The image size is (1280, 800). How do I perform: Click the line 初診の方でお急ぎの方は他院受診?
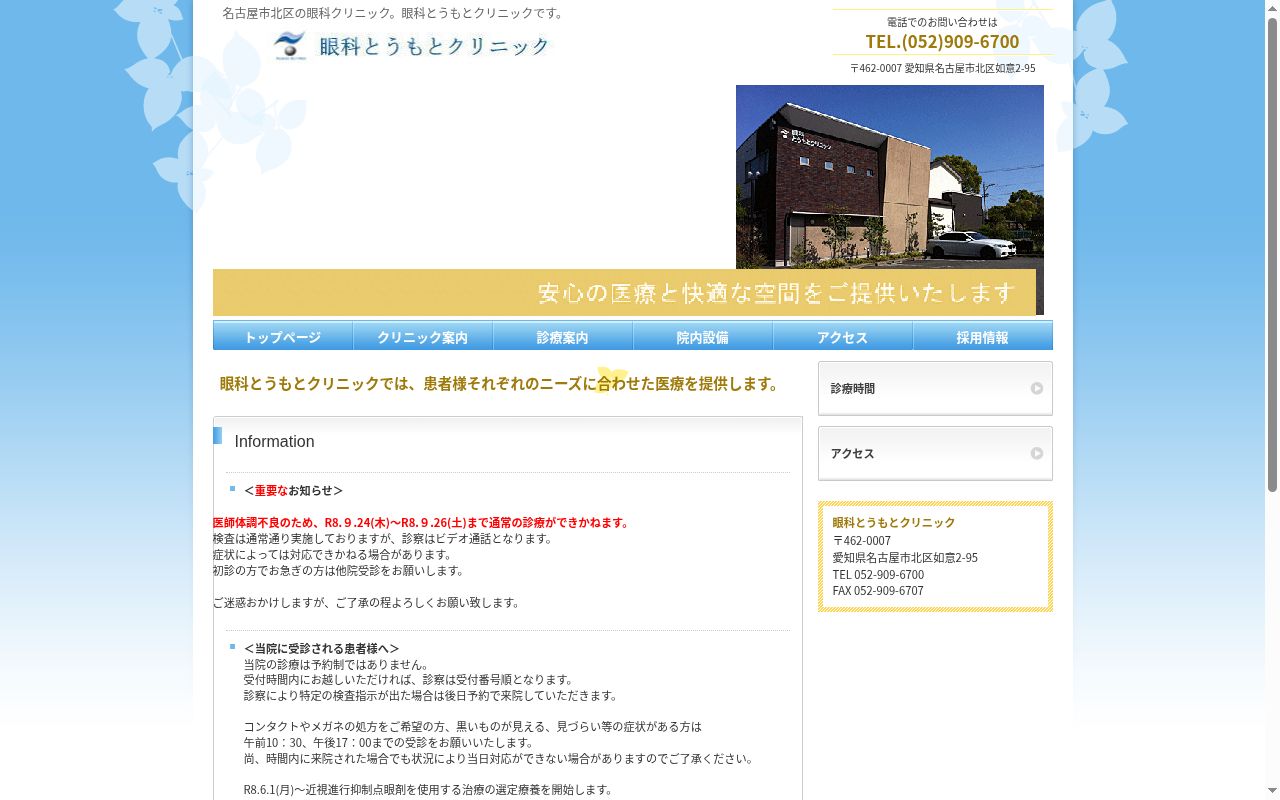pyautogui.click(x=340, y=570)
